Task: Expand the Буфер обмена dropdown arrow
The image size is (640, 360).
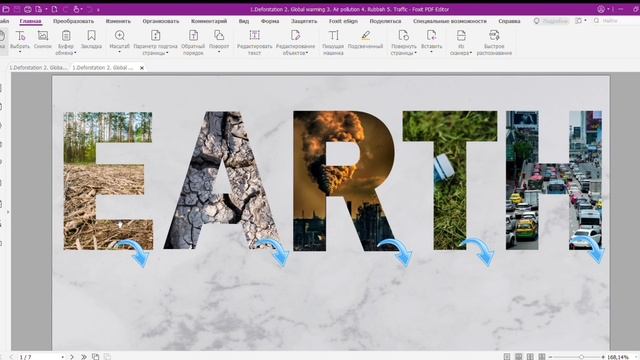Action: point(75,53)
